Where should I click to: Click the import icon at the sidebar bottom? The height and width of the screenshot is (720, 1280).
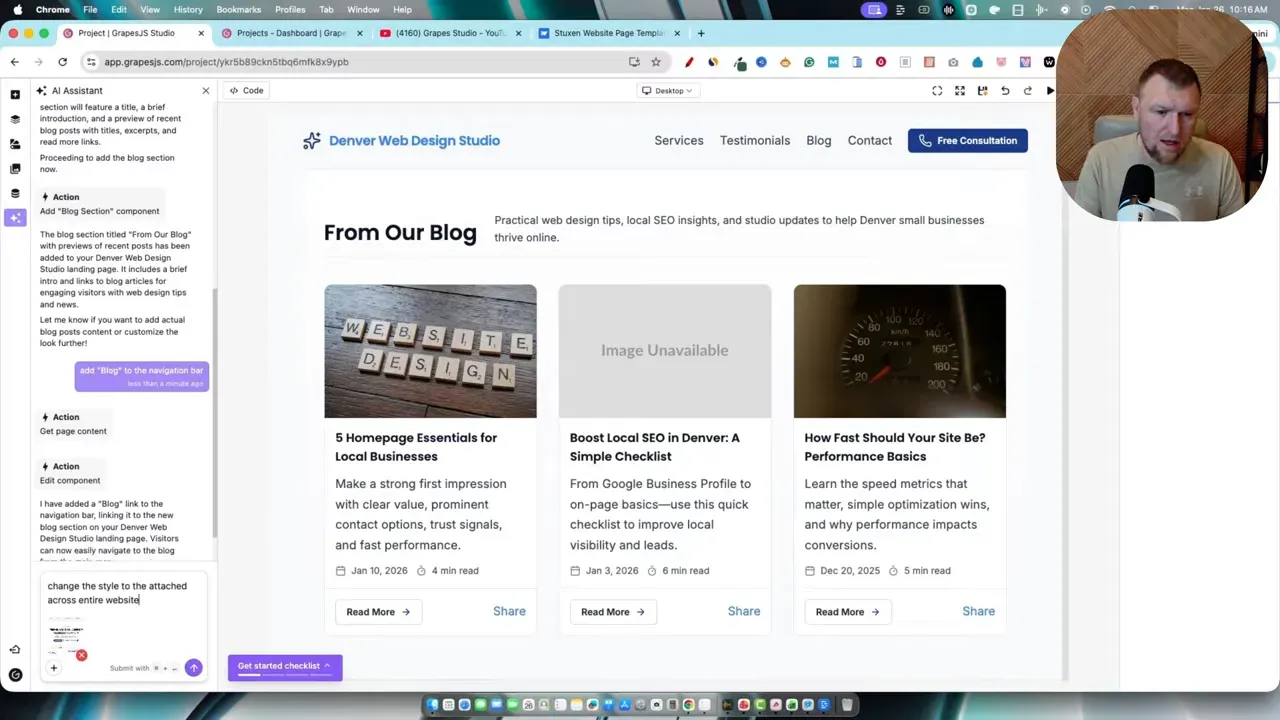click(14, 649)
